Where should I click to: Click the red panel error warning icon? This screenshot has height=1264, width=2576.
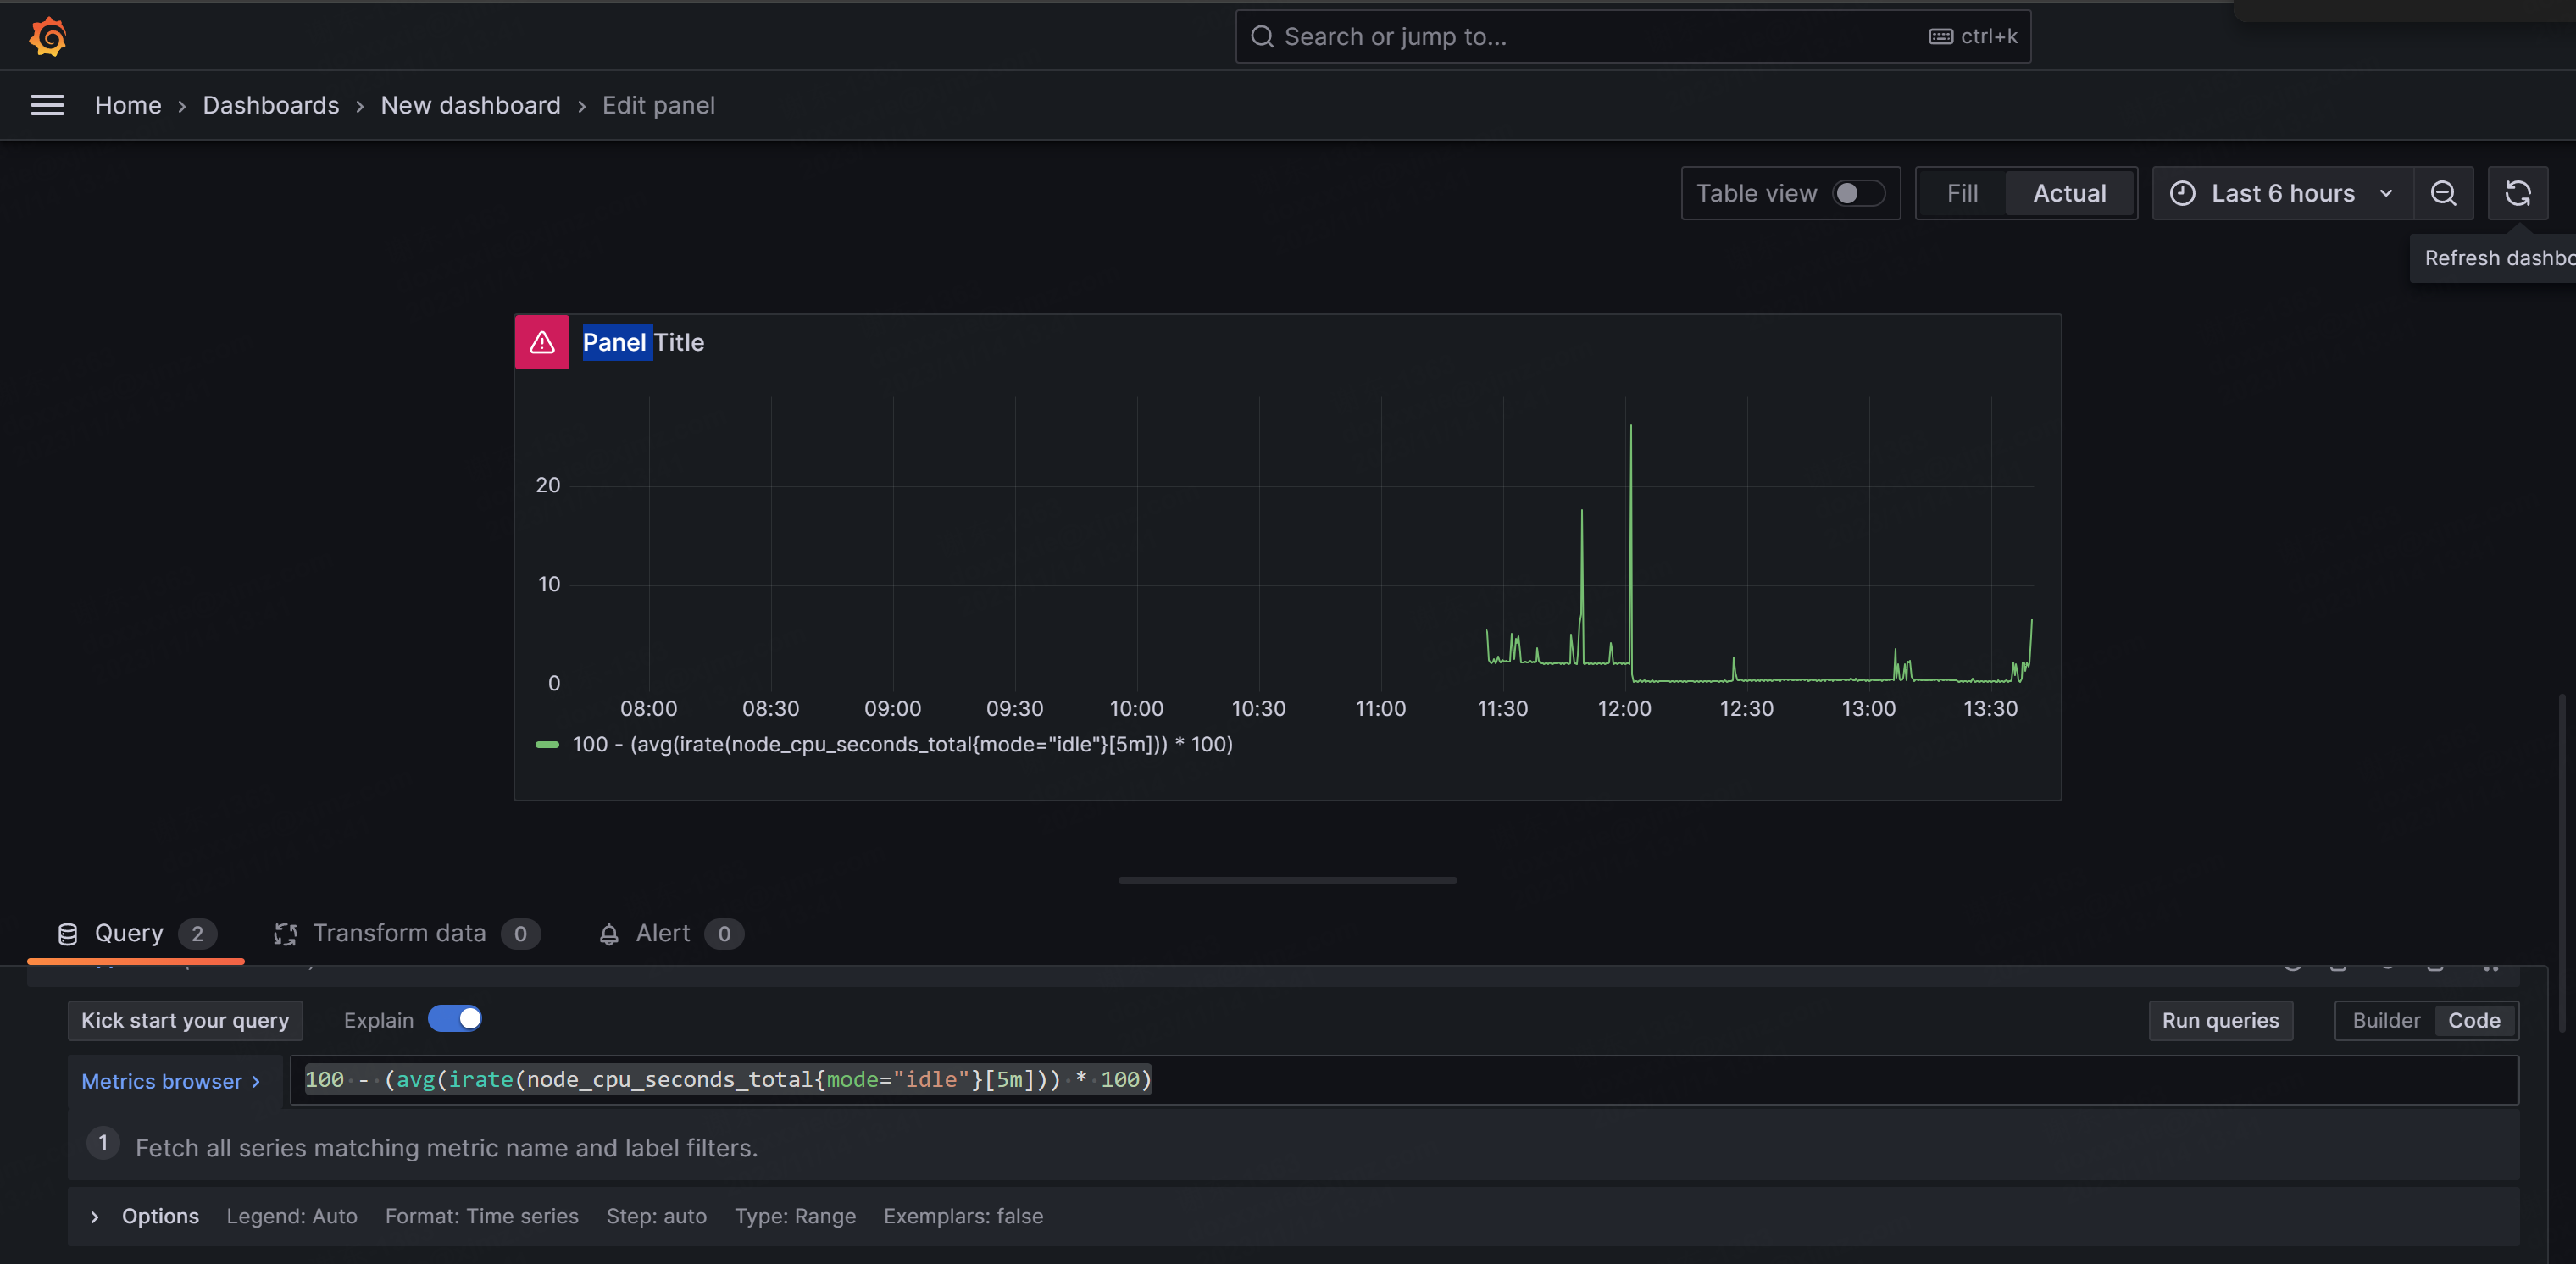tap(542, 342)
